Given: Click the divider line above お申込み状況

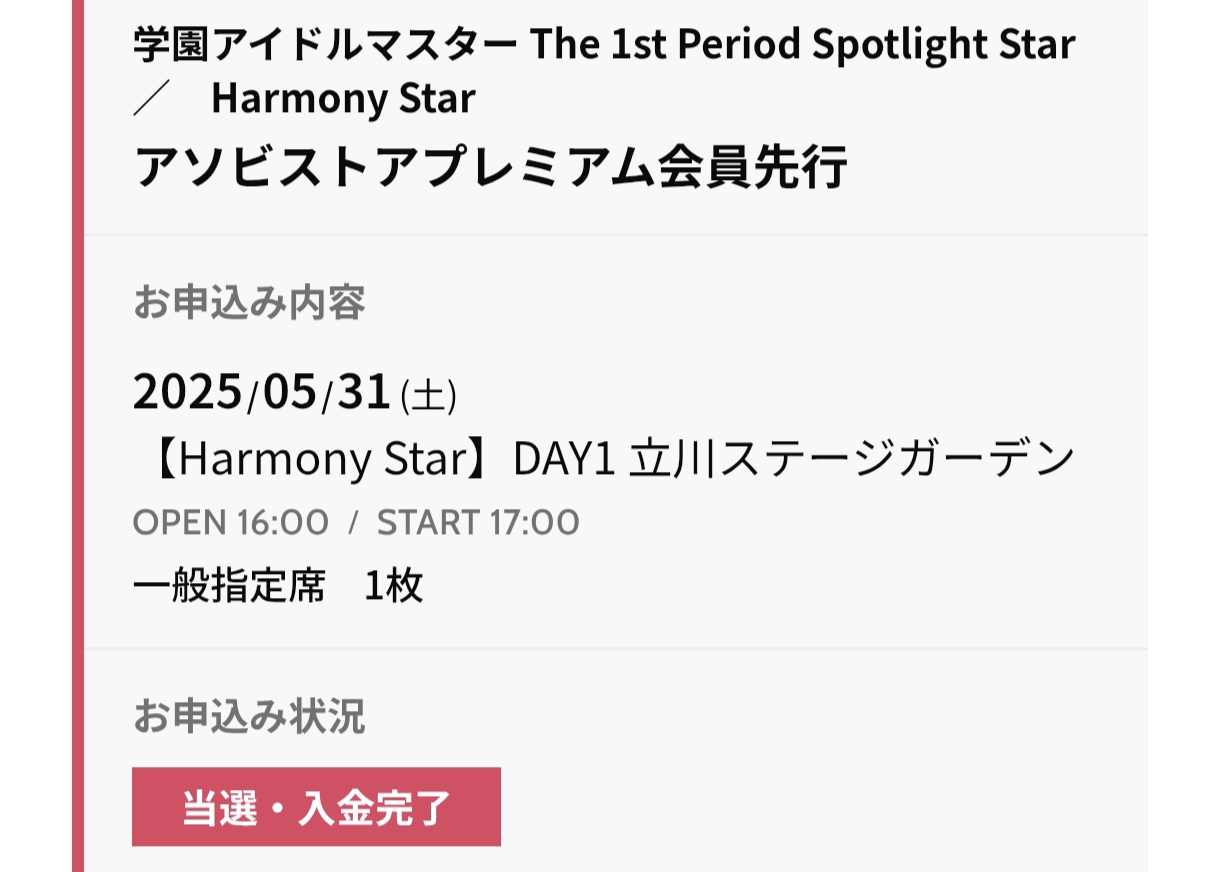Looking at the screenshot, I should [x=615, y=648].
